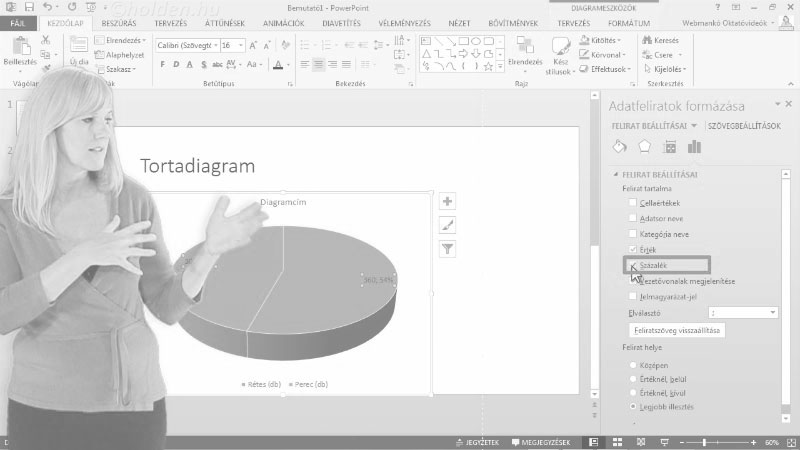This screenshot has height=450, width=800.
Task: Switch to BESZÚRÁS ribbon tab
Action: pyautogui.click(x=118, y=23)
